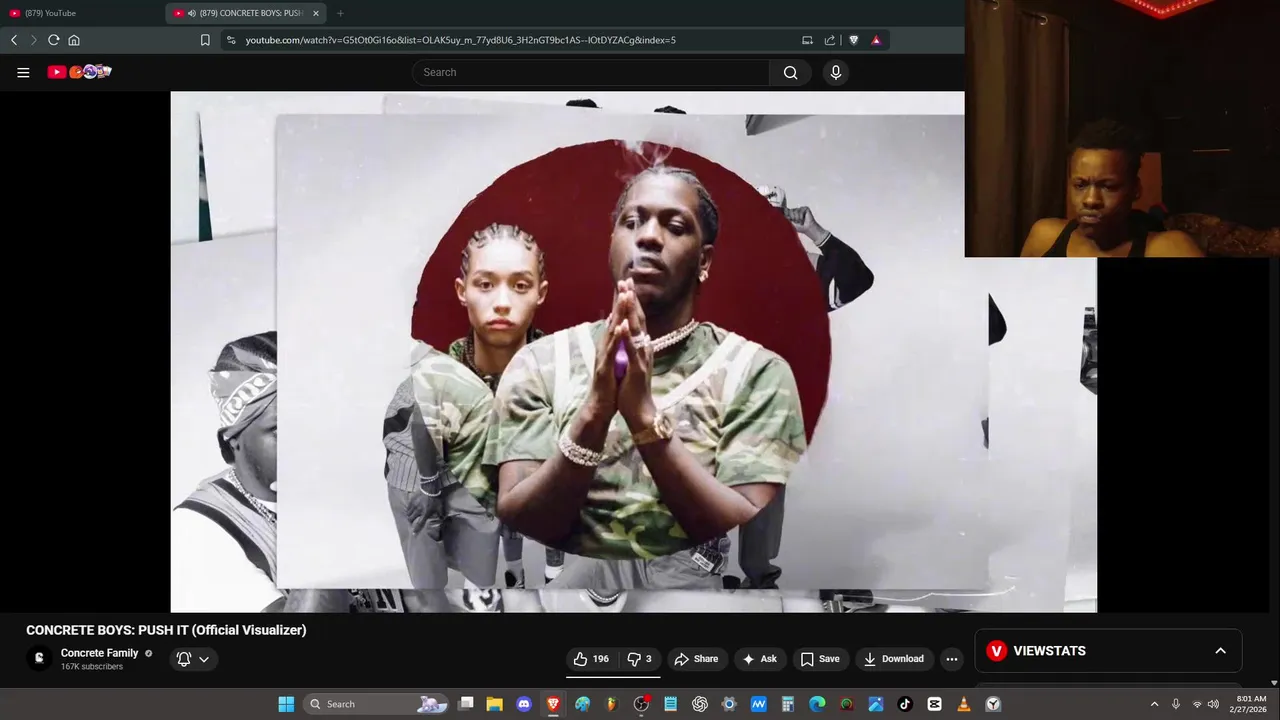Dislike the video (3 dislikes)
The image size is (1280, 720).
(x=639, y=659)
